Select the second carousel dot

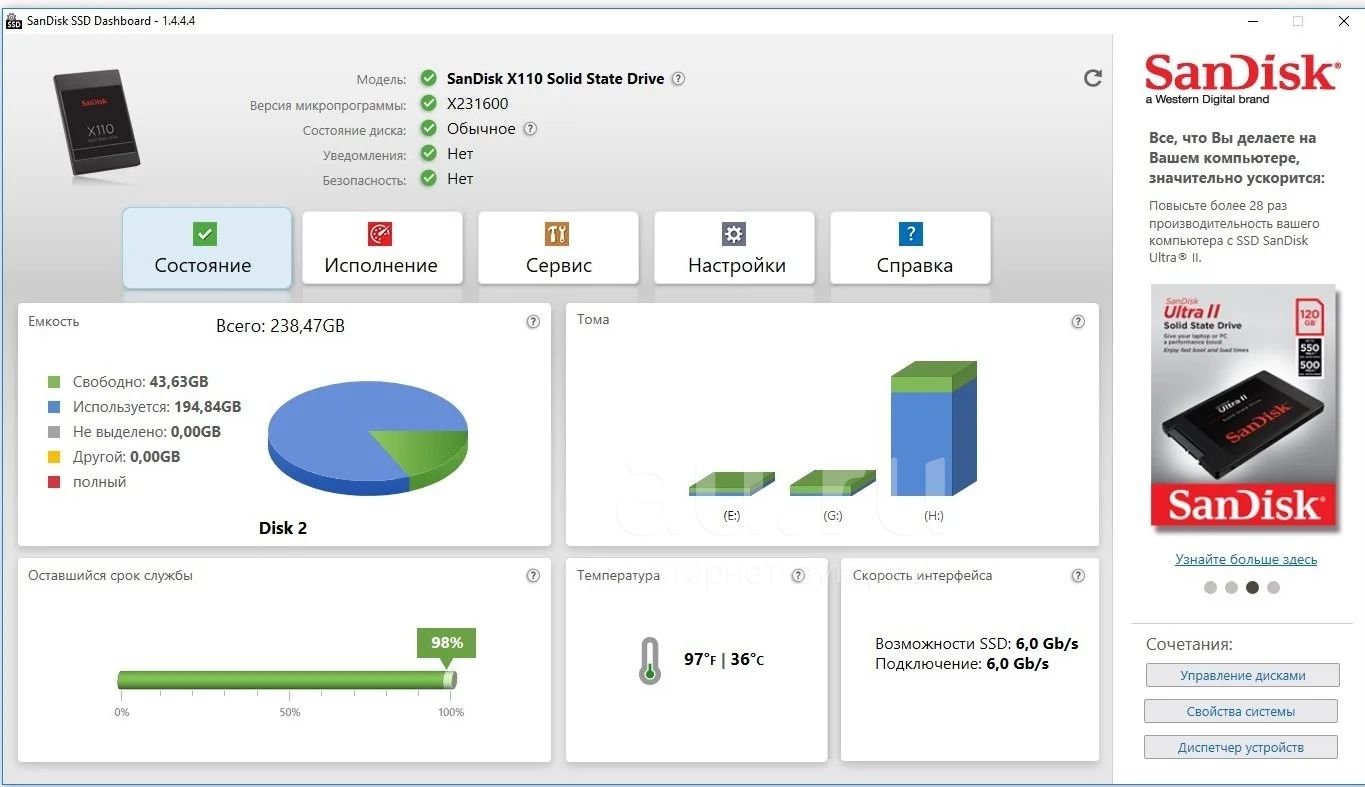1231,588
